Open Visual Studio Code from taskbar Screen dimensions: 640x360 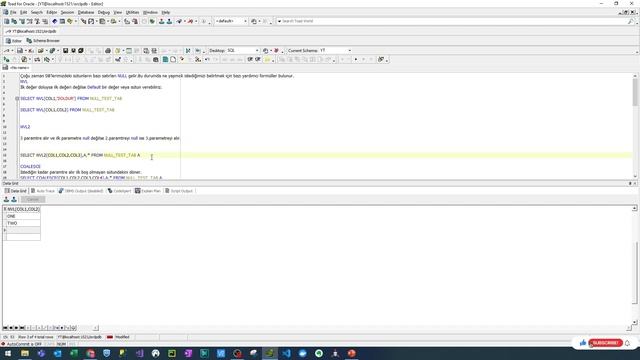(286, 353)
